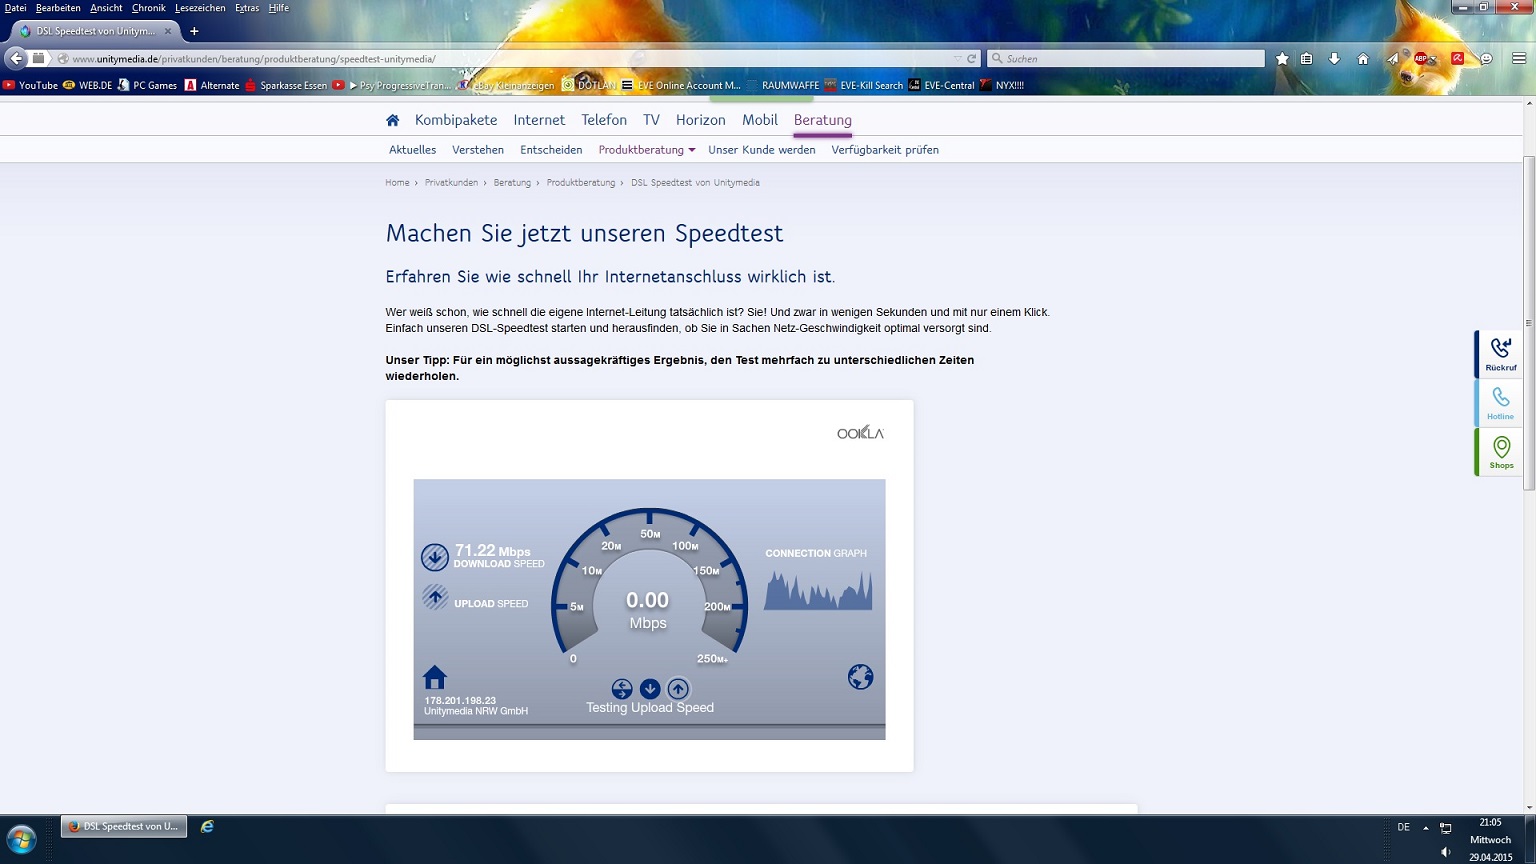Image resolution: width=1536 pixels, height=864 pixels.
Task: Click the Aktuelles submenu link
Action: tap(412, 150)
